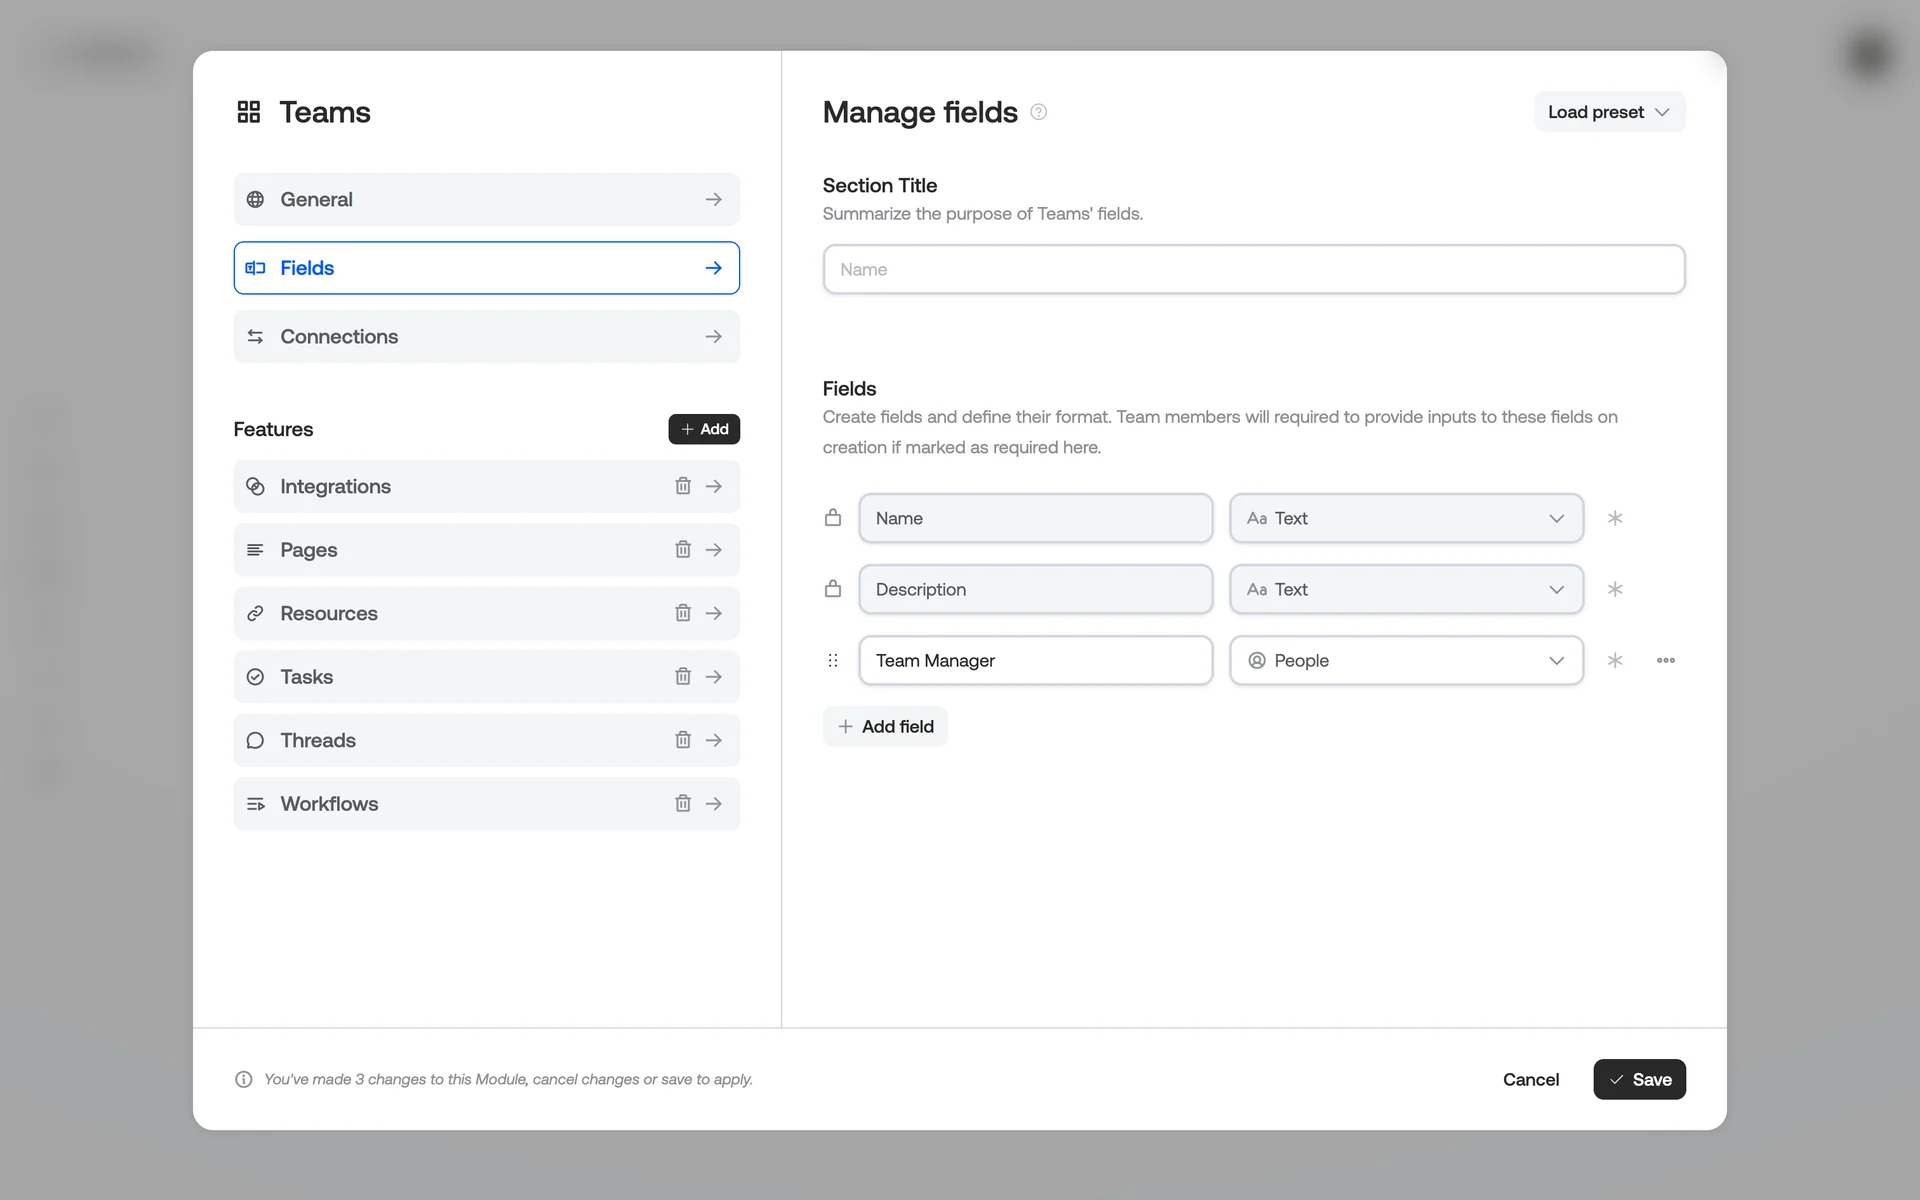Click the Add field button
The height and width of the screenshot is (1200, 1920).
coord(885,727)
